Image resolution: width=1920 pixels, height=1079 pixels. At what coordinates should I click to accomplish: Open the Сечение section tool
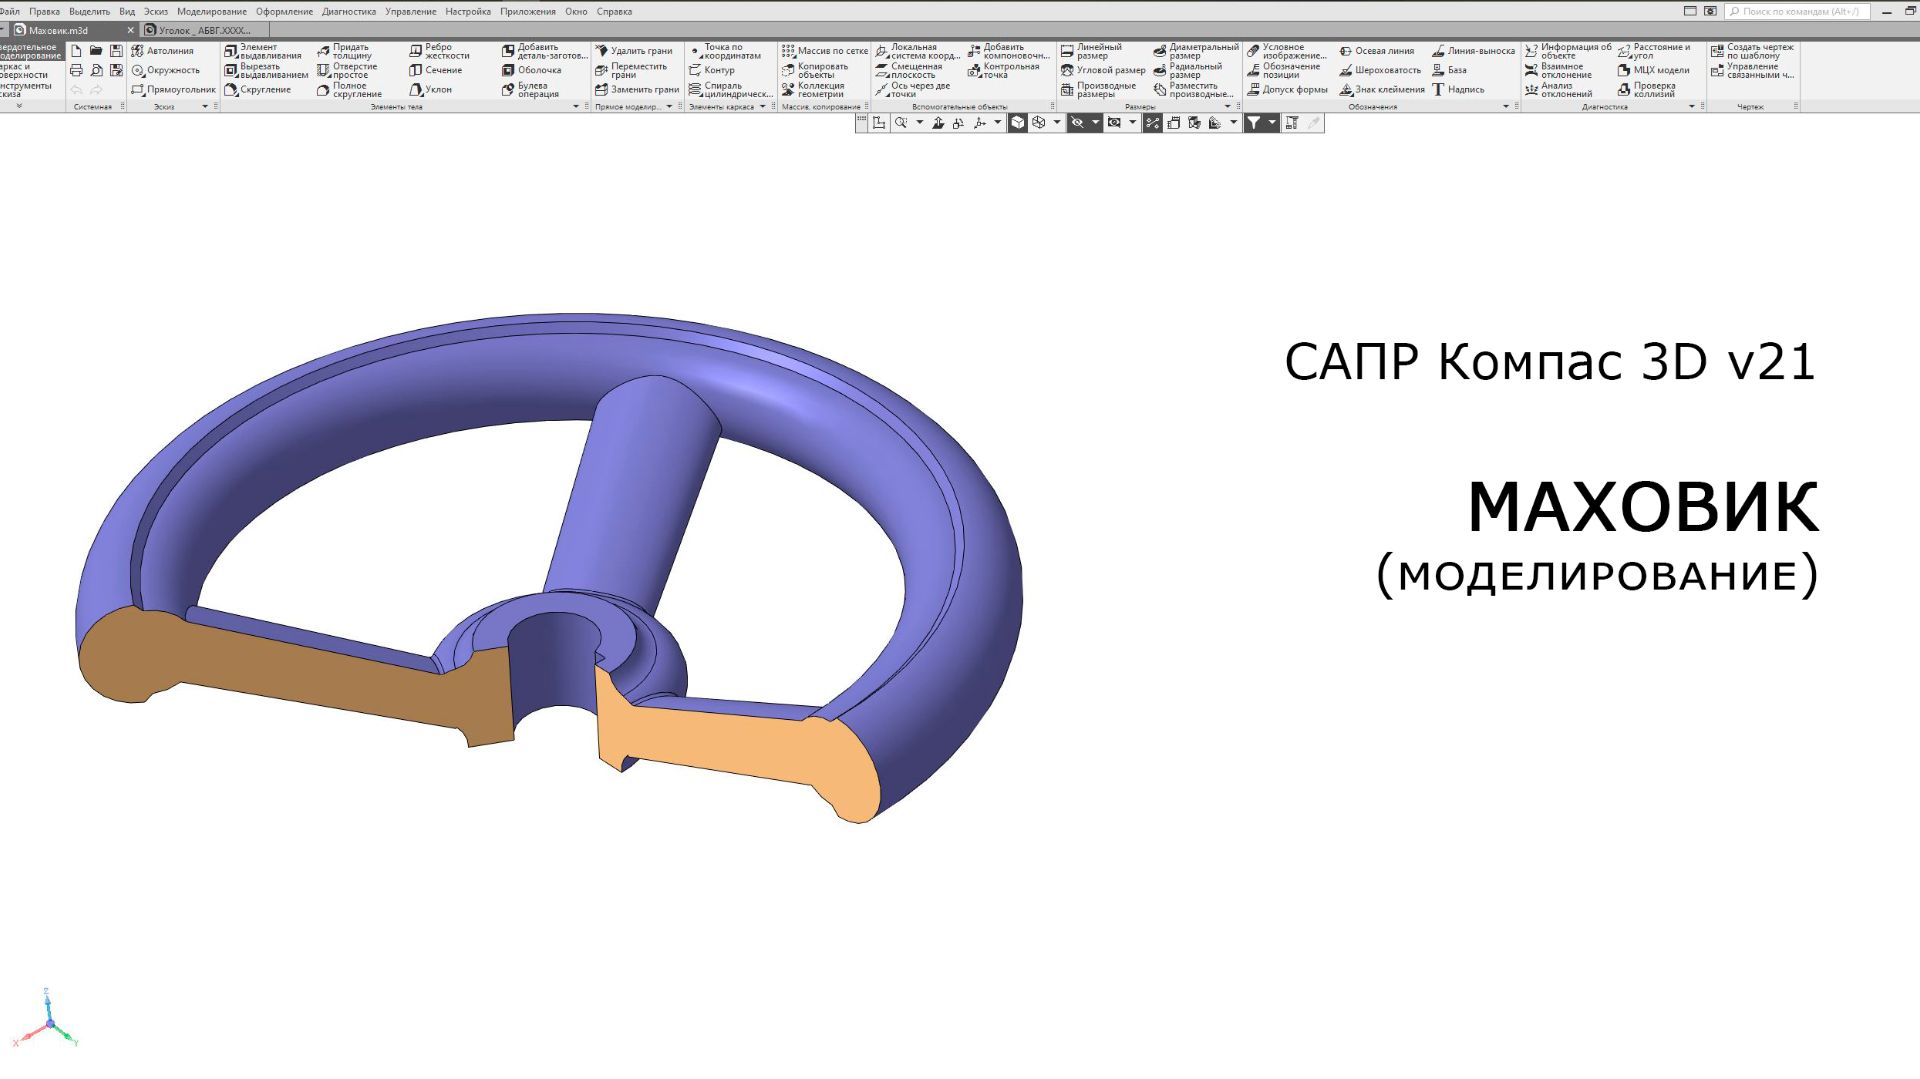click(x=436, y=70)
